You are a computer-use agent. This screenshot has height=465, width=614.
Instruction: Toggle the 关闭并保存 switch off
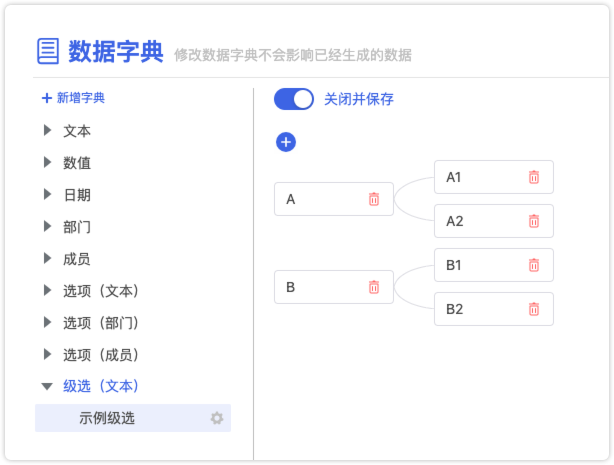click(294, 99)
